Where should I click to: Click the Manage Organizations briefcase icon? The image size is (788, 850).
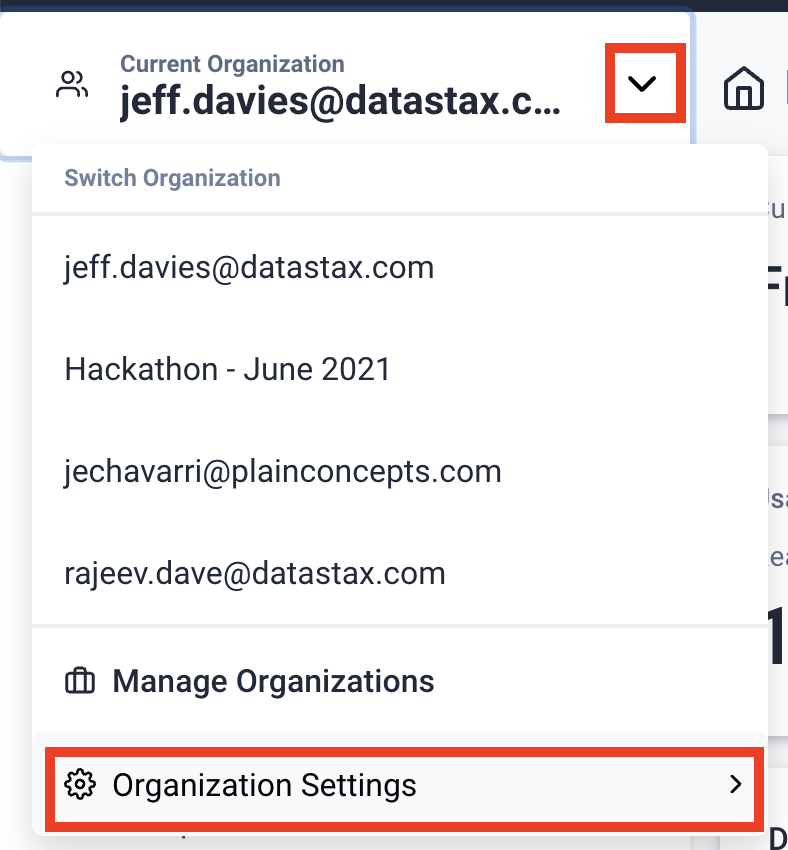80,681
